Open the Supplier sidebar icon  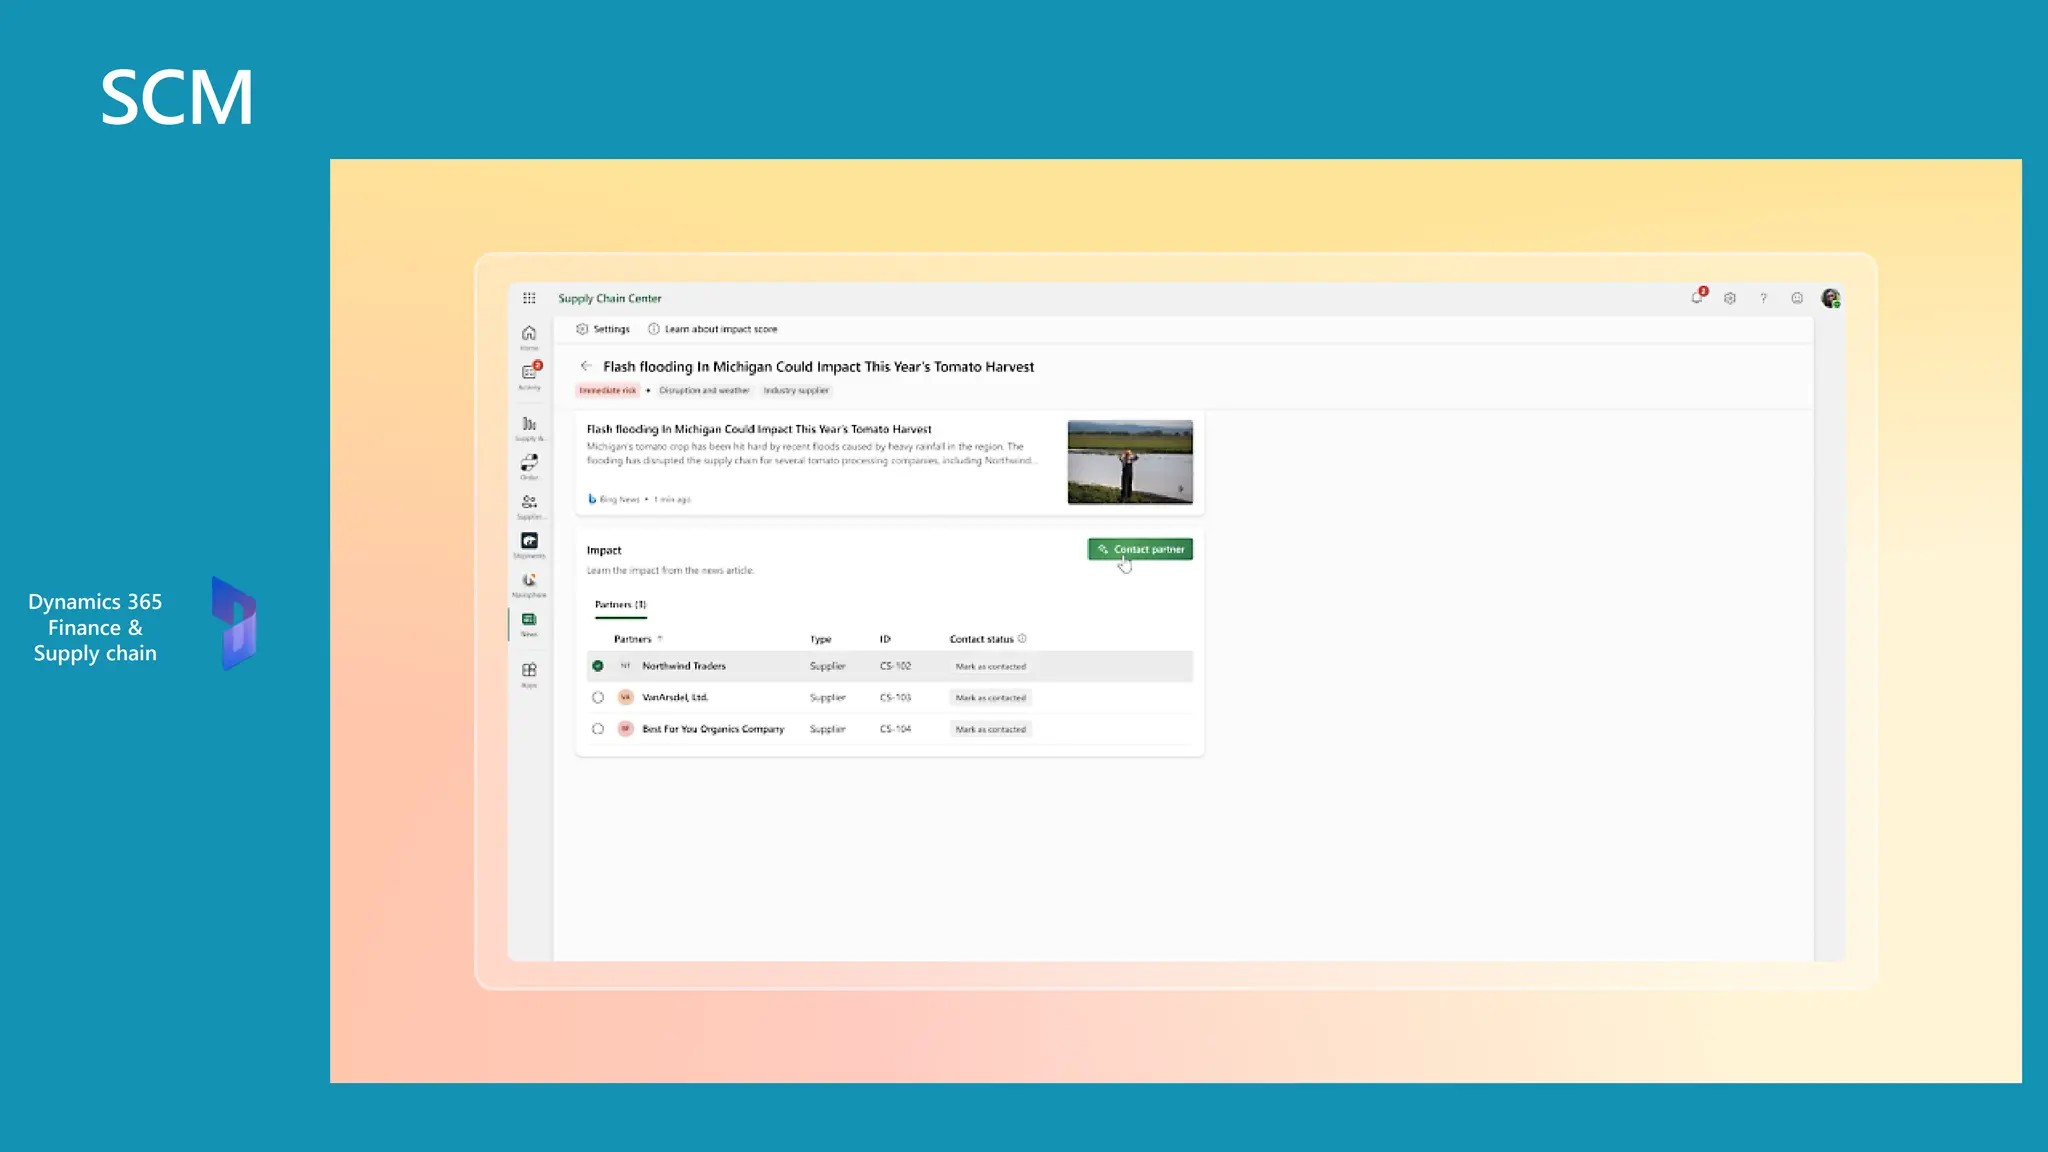pyautogui.click(x=529, y=505)
